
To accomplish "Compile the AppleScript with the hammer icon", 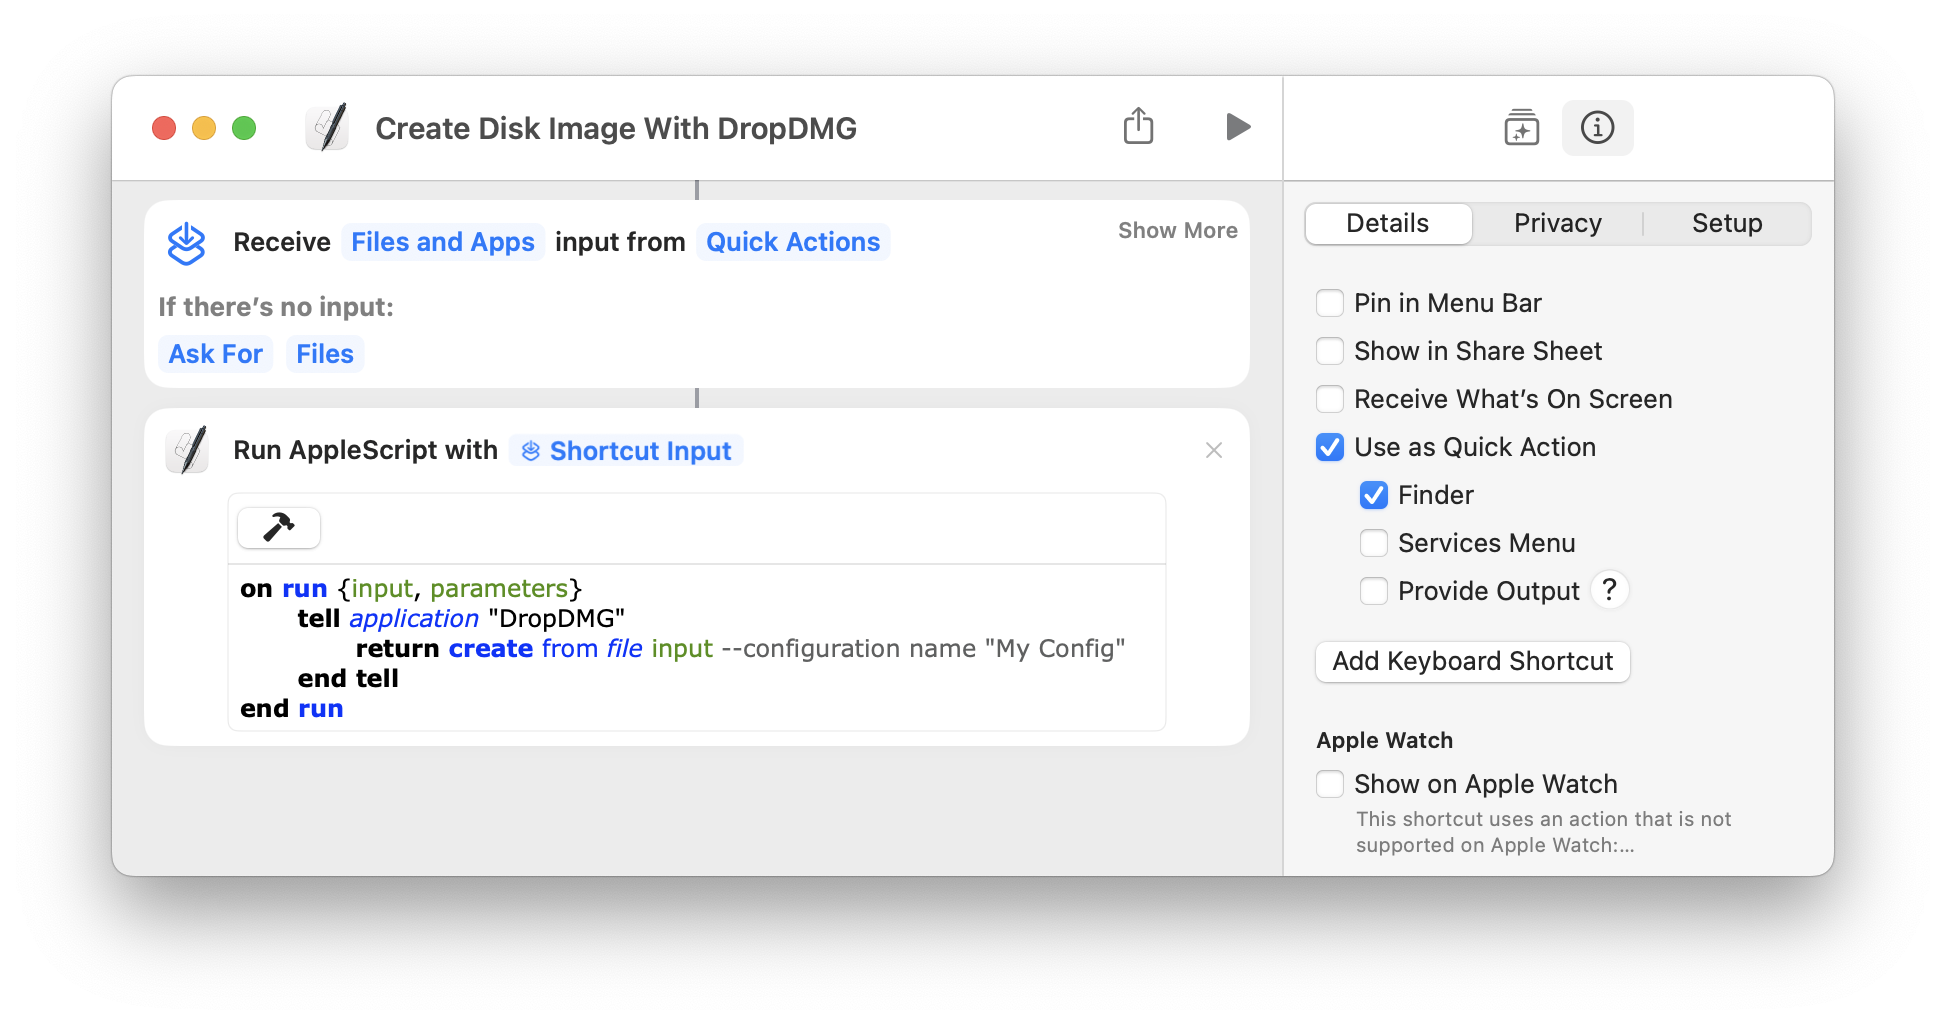I will point(278,528).
